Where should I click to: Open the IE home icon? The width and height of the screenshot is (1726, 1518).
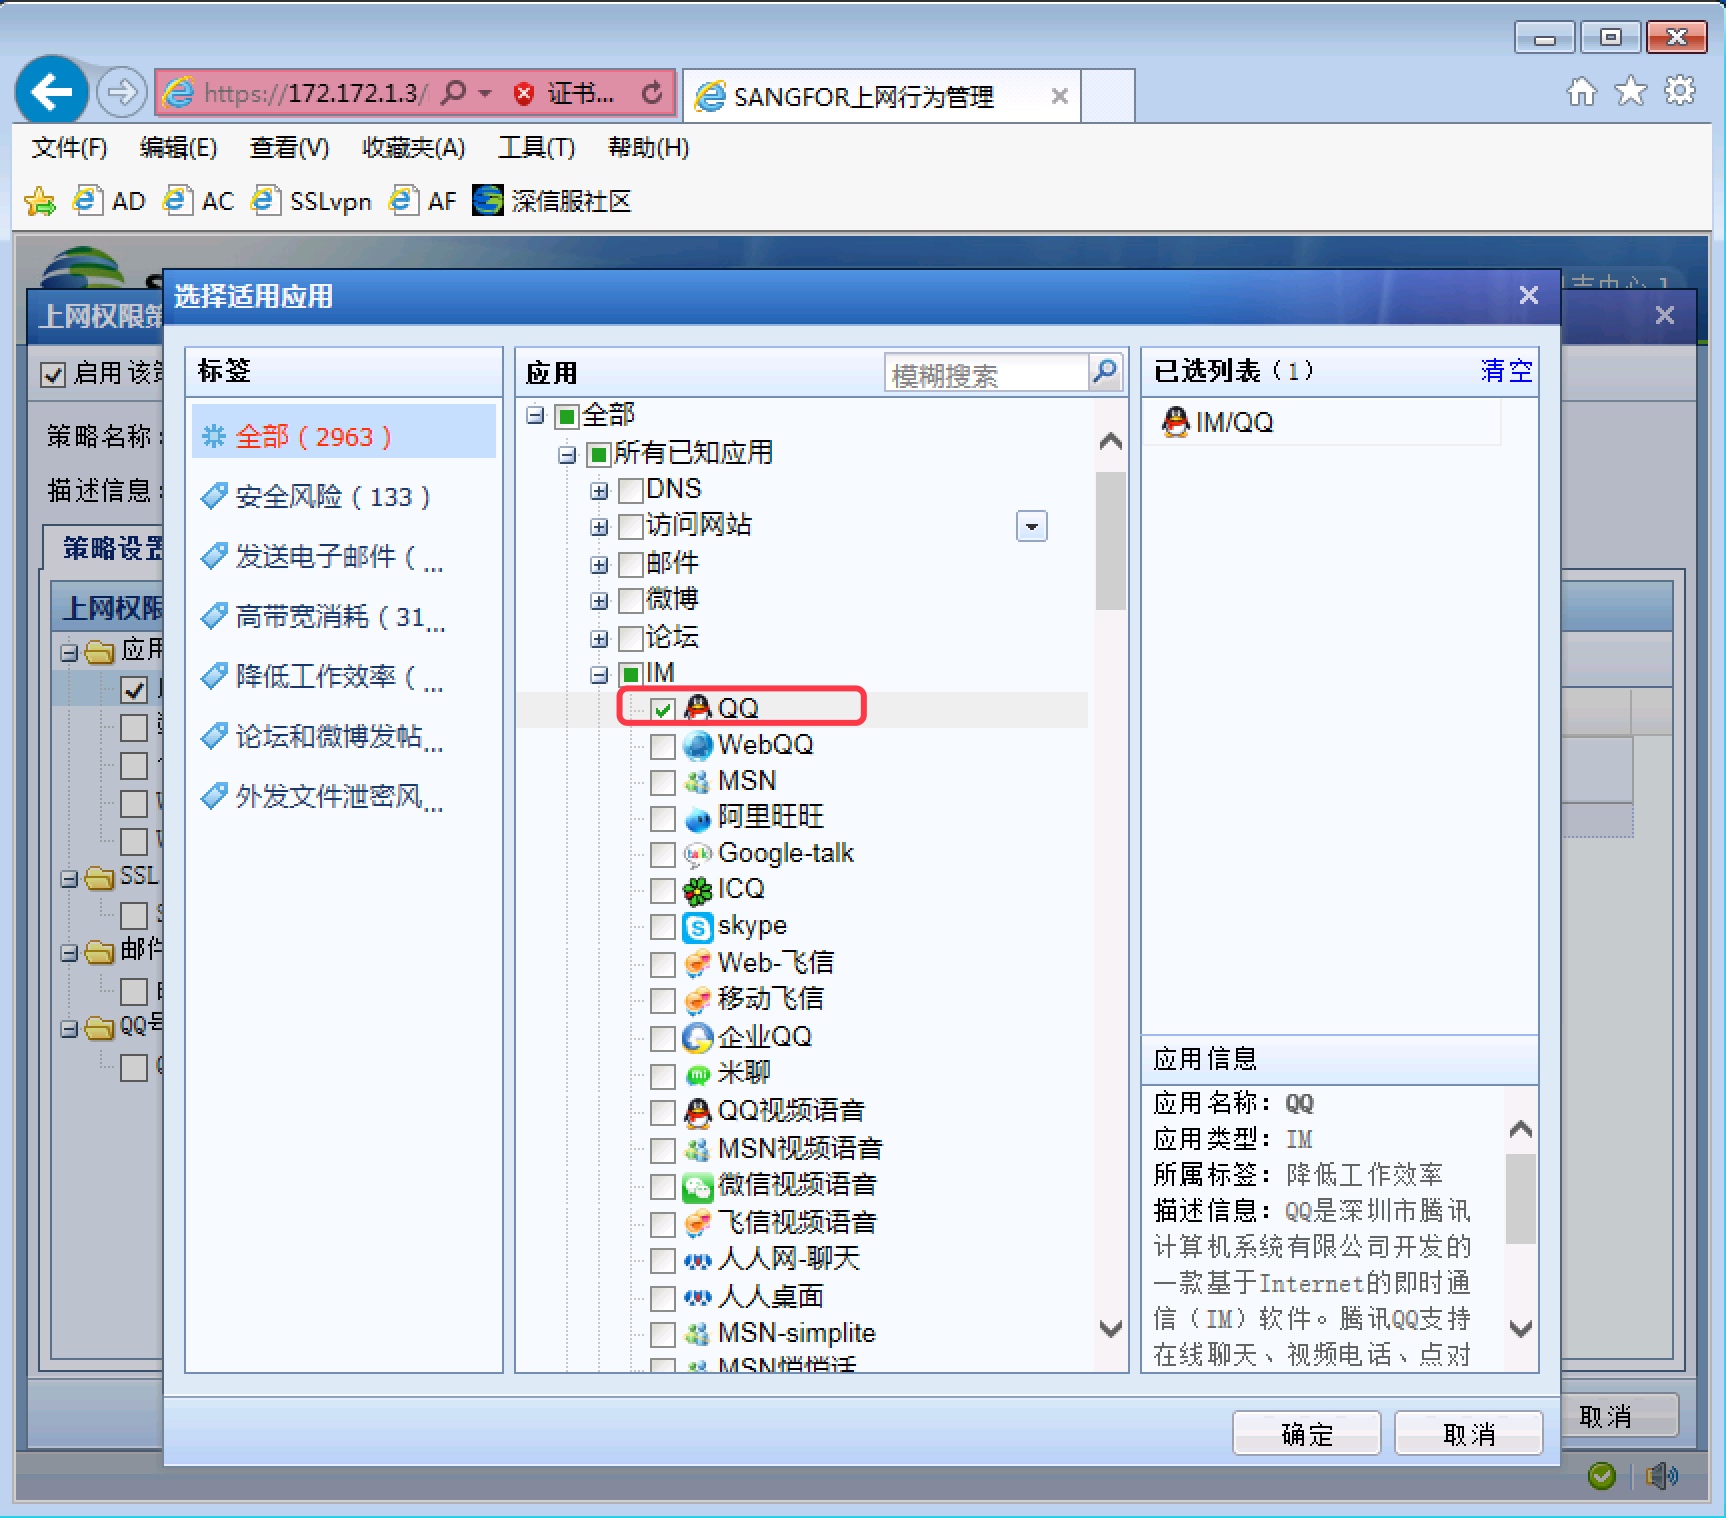tap(1582, 92)
